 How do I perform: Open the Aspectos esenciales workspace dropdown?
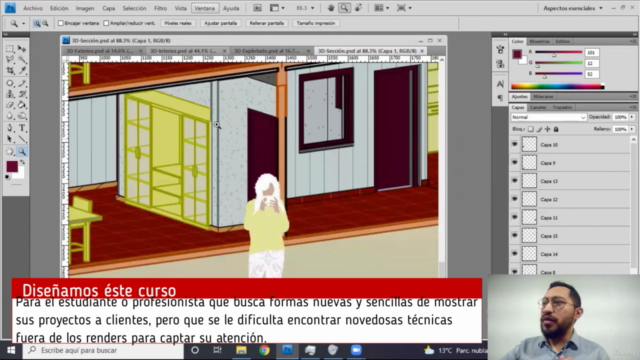tap(573, 8)
